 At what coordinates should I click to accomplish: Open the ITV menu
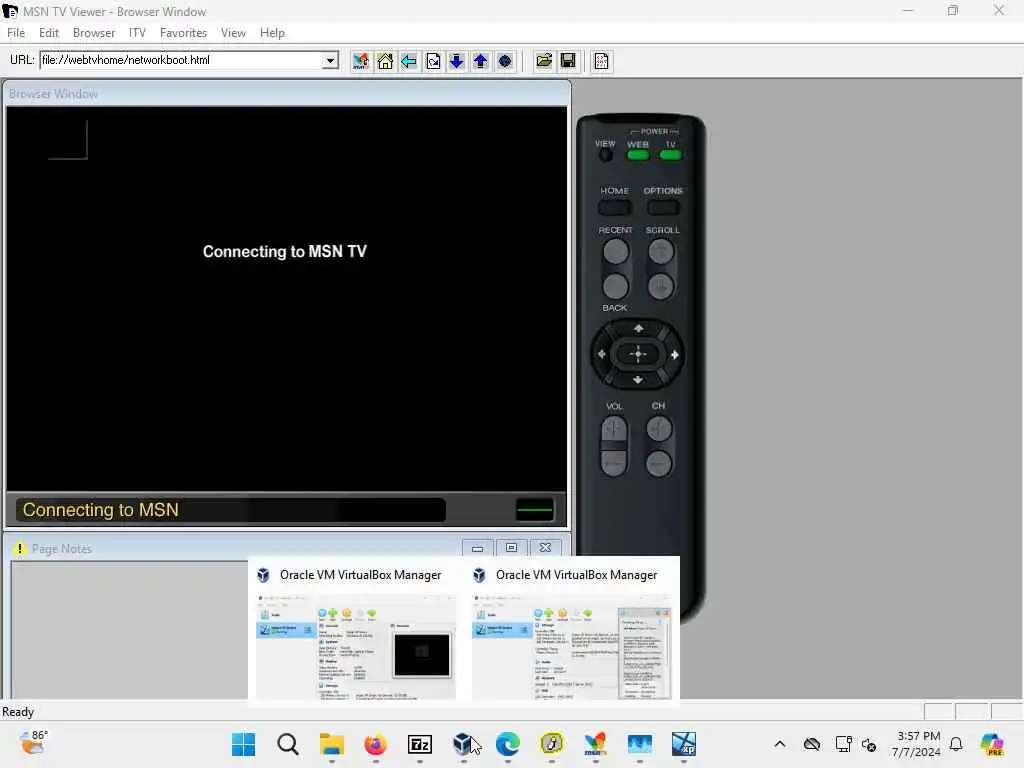(x=137, y=33)
